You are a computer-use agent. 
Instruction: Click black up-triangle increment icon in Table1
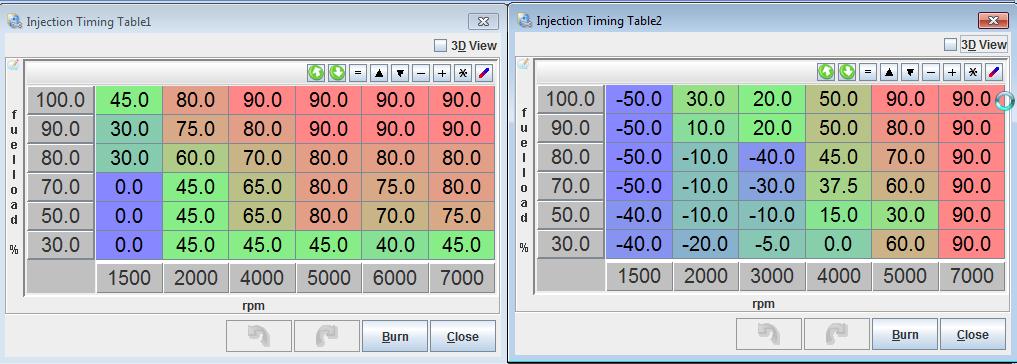(379, 73)
